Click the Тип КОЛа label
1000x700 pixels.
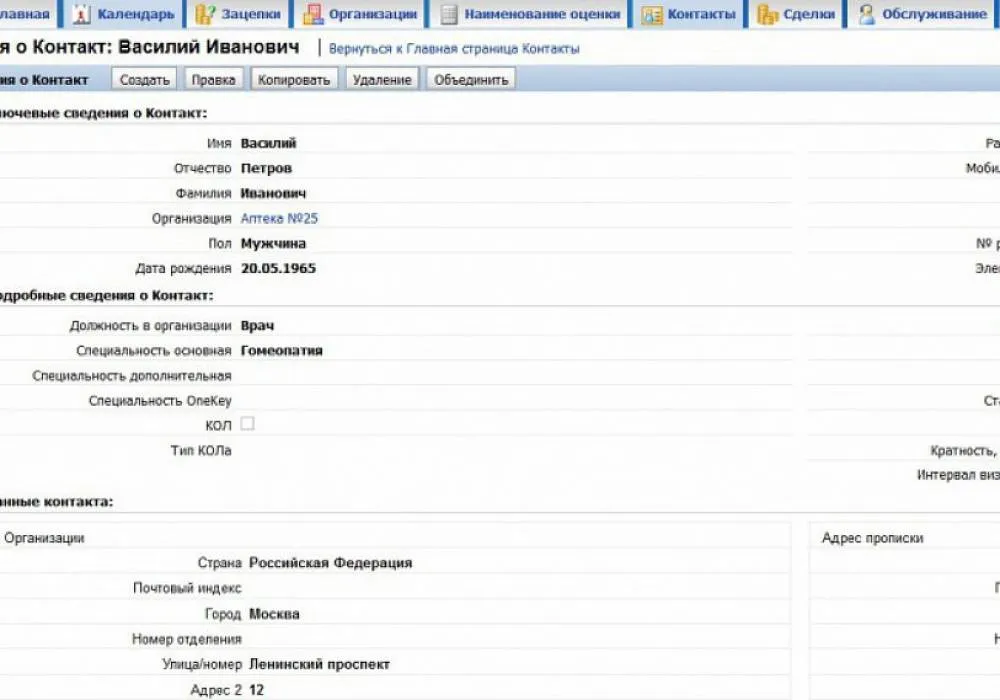(201, 451)
